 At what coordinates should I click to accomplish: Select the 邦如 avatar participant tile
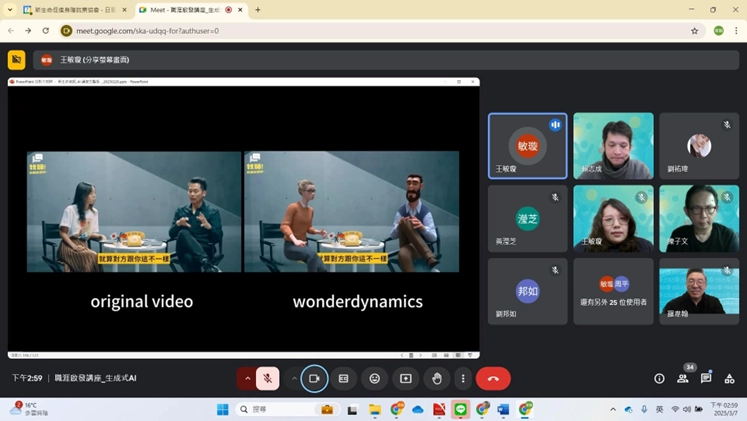pos(527,291)
